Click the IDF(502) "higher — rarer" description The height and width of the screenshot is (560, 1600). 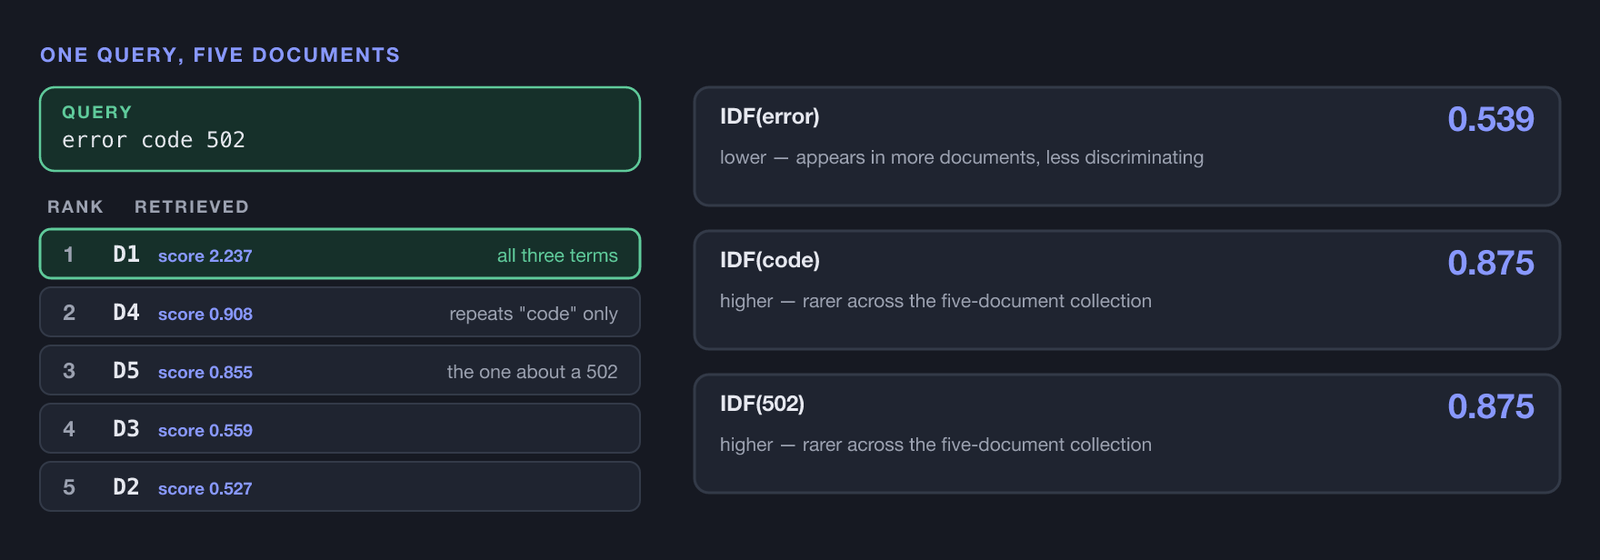click(936, 445)
